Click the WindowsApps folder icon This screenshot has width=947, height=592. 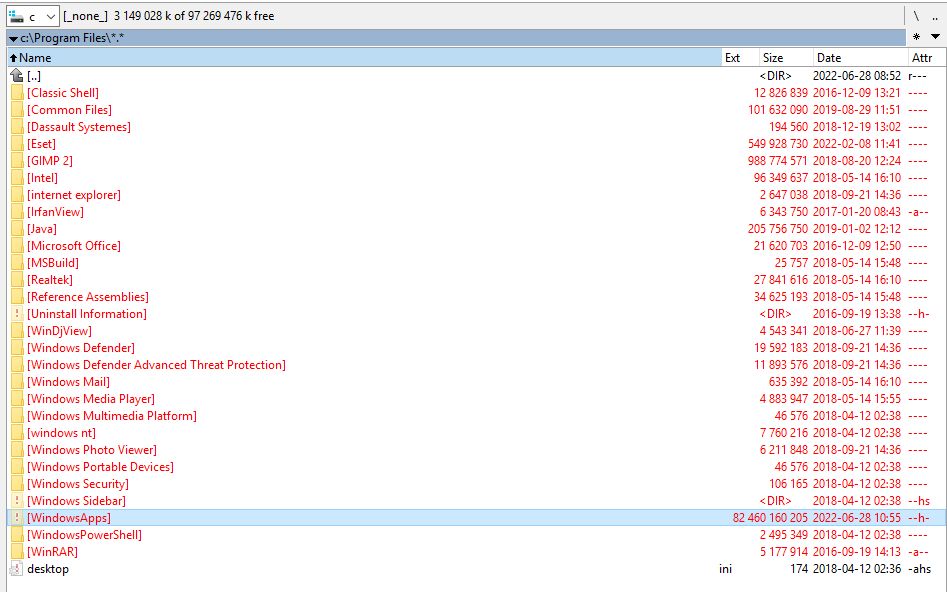coord(16,518)
